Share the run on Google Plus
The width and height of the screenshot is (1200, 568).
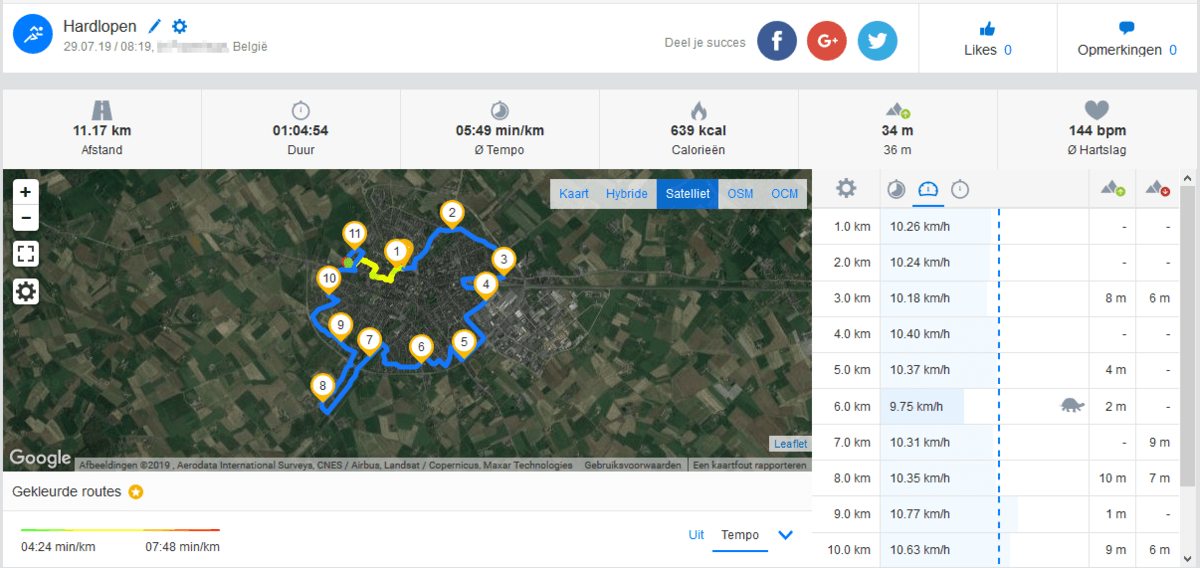827,41
